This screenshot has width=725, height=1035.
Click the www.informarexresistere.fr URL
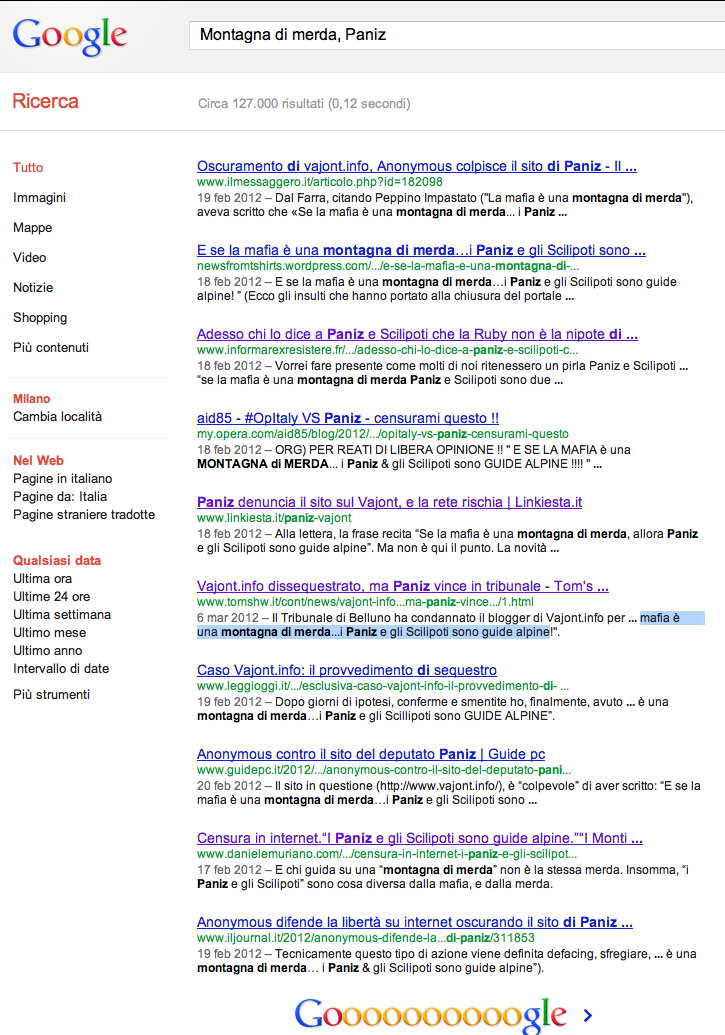[388, 350]
